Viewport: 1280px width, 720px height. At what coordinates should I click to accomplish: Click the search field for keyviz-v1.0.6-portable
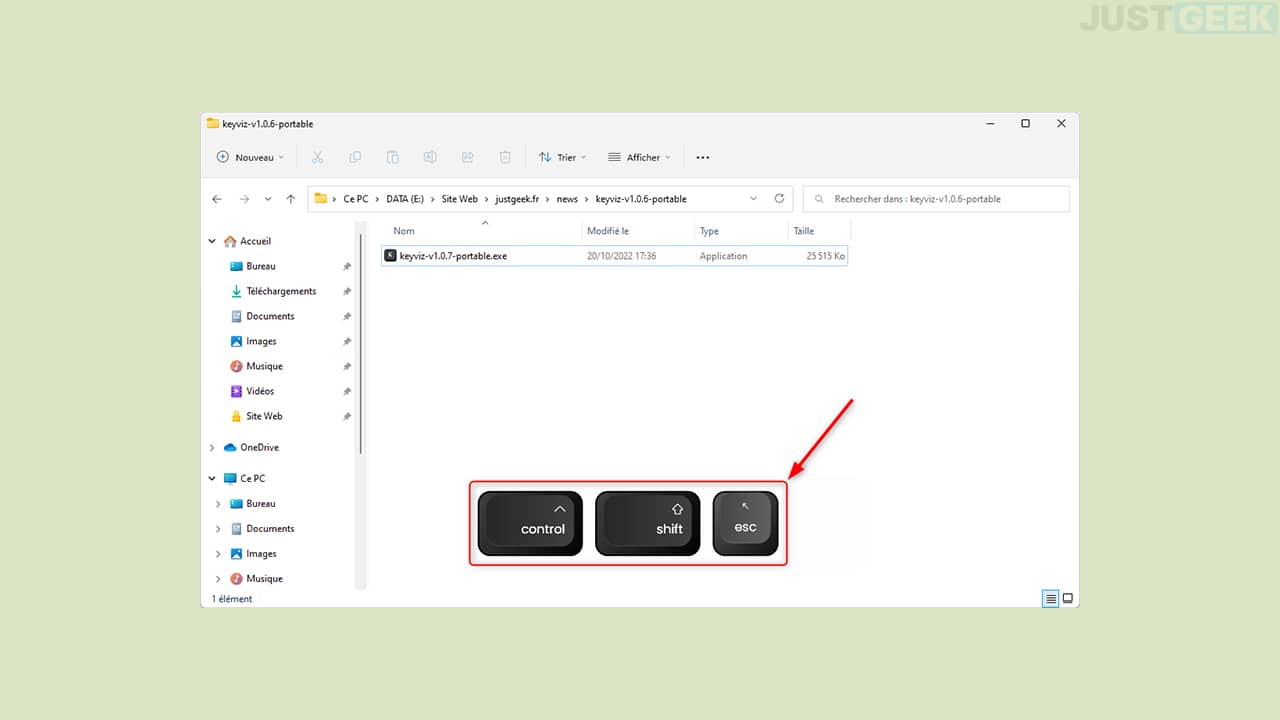point(937,199)
